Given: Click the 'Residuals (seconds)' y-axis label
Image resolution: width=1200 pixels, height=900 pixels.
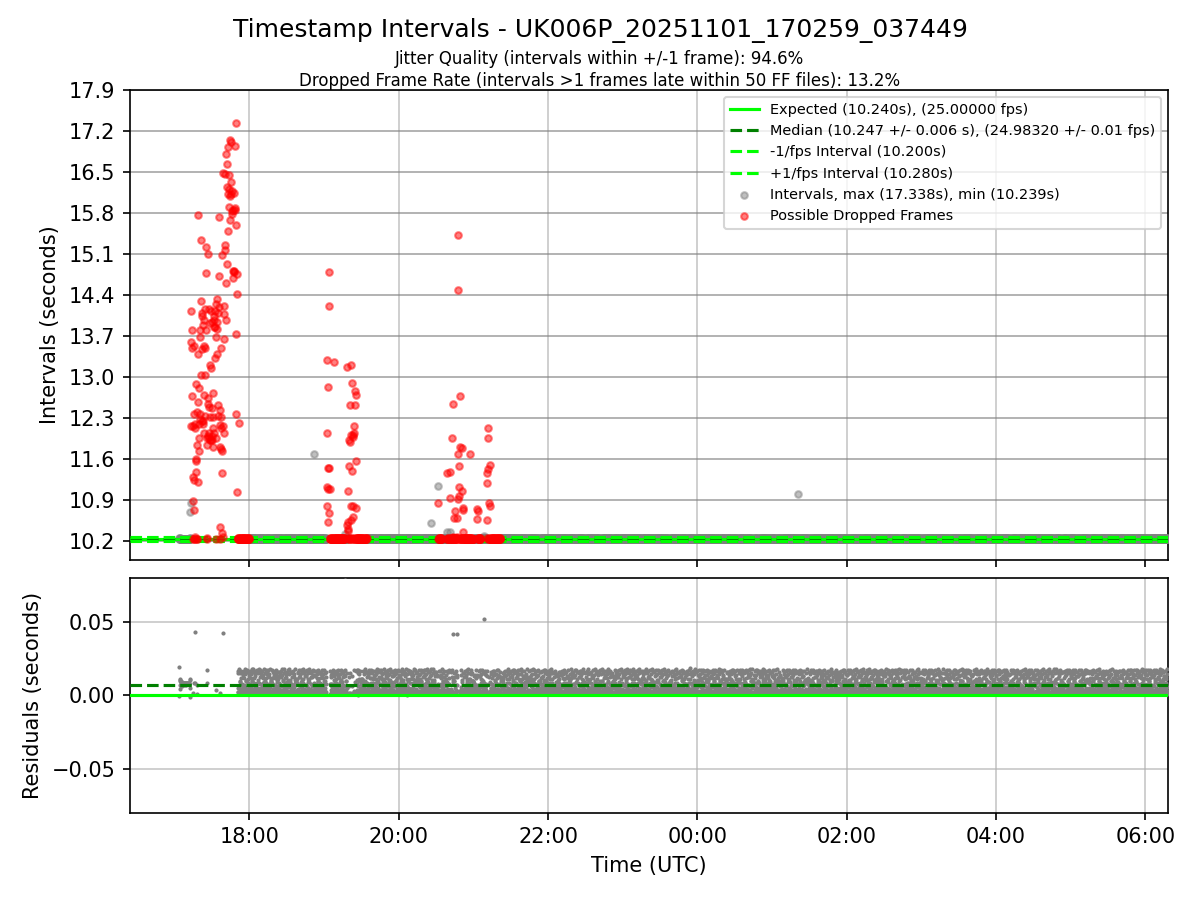Looking at the screenshot, I should [x=31, y=696].
